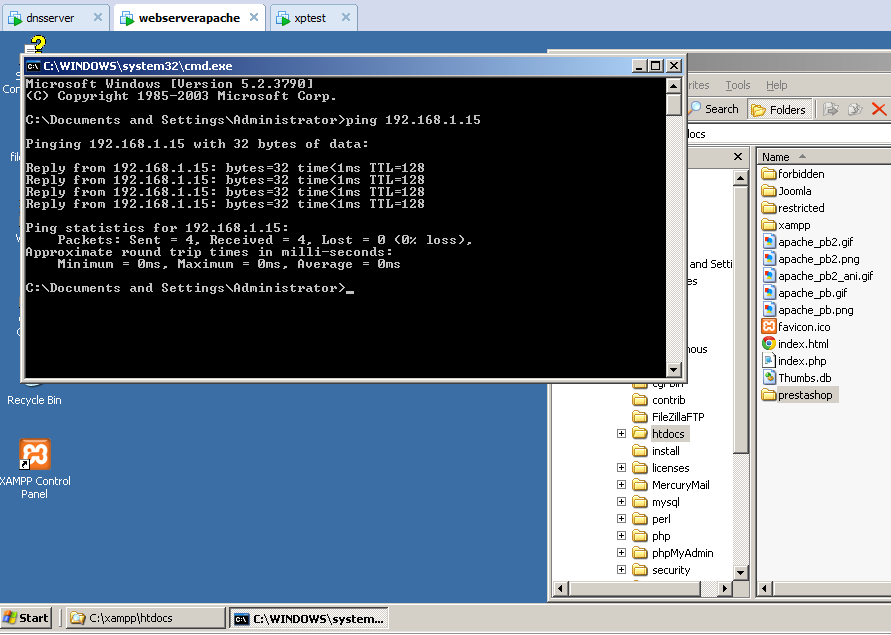Image resolution: width=891 pixels, height=635 pixels.
Task: Expand the perl tree node
Action: [621, 519]
